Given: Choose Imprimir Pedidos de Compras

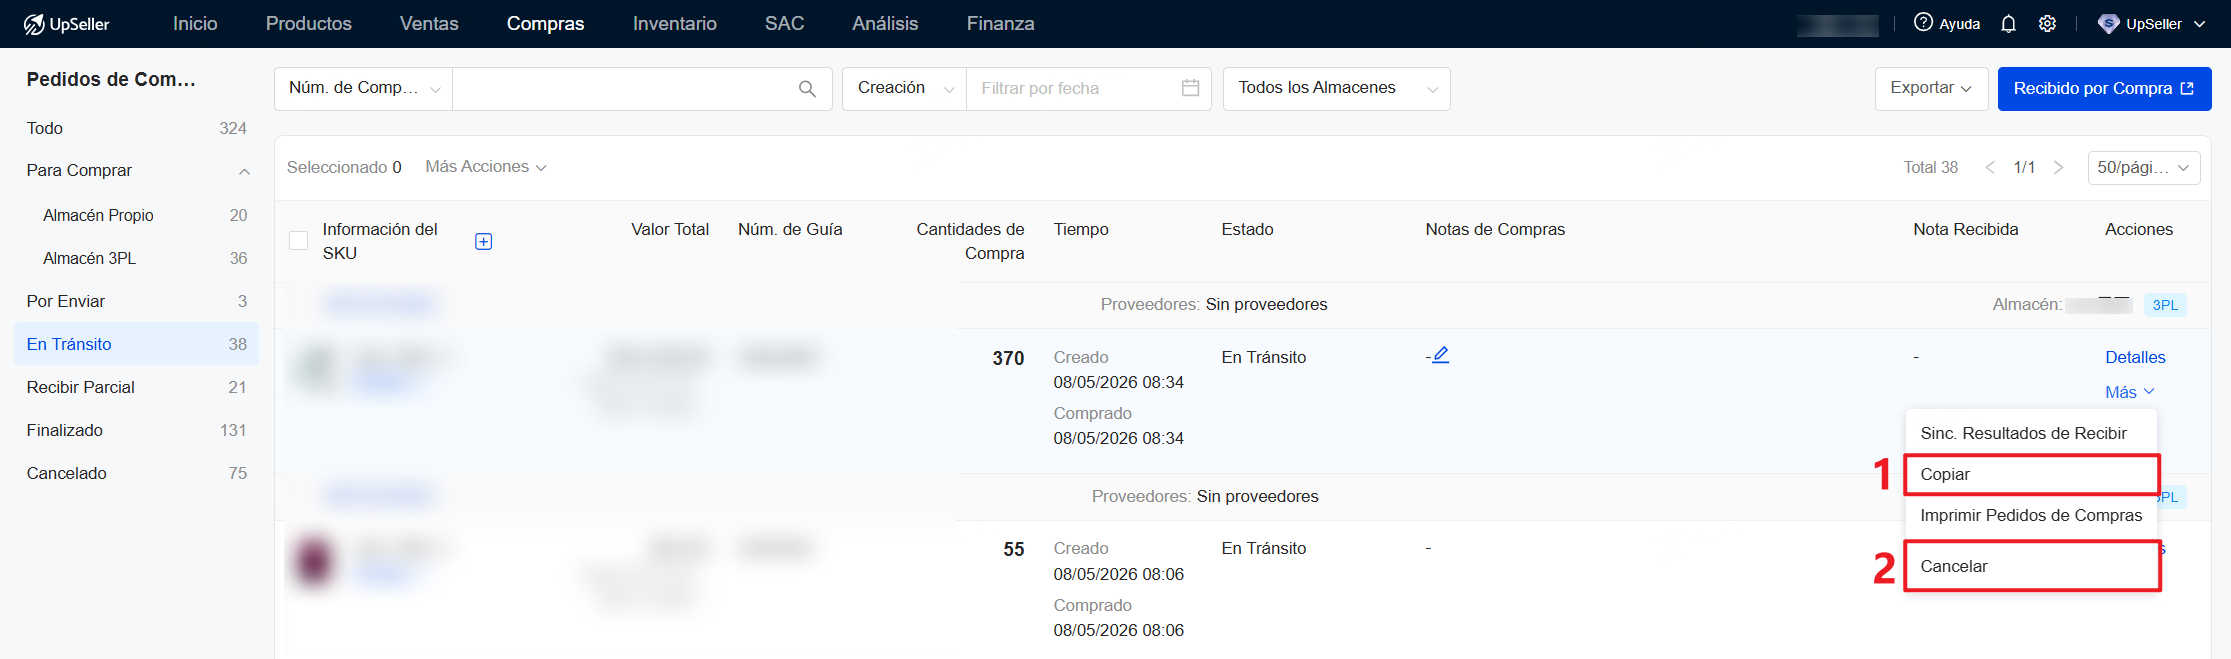Looking at the screenshot, I should [x=2031, y=515].
